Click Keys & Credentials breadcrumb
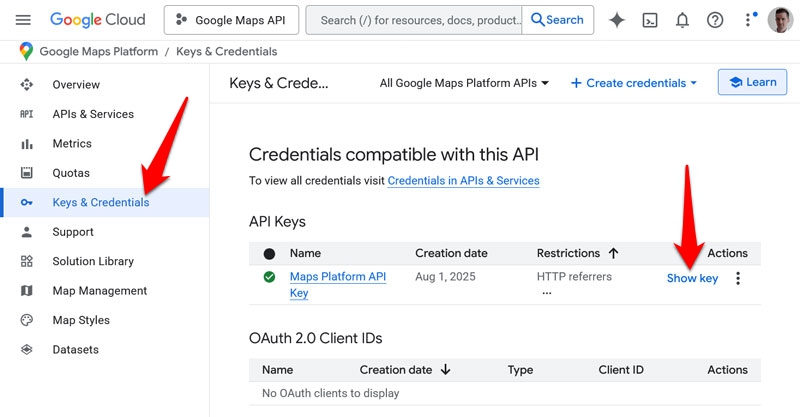 (x=227, y=52)
